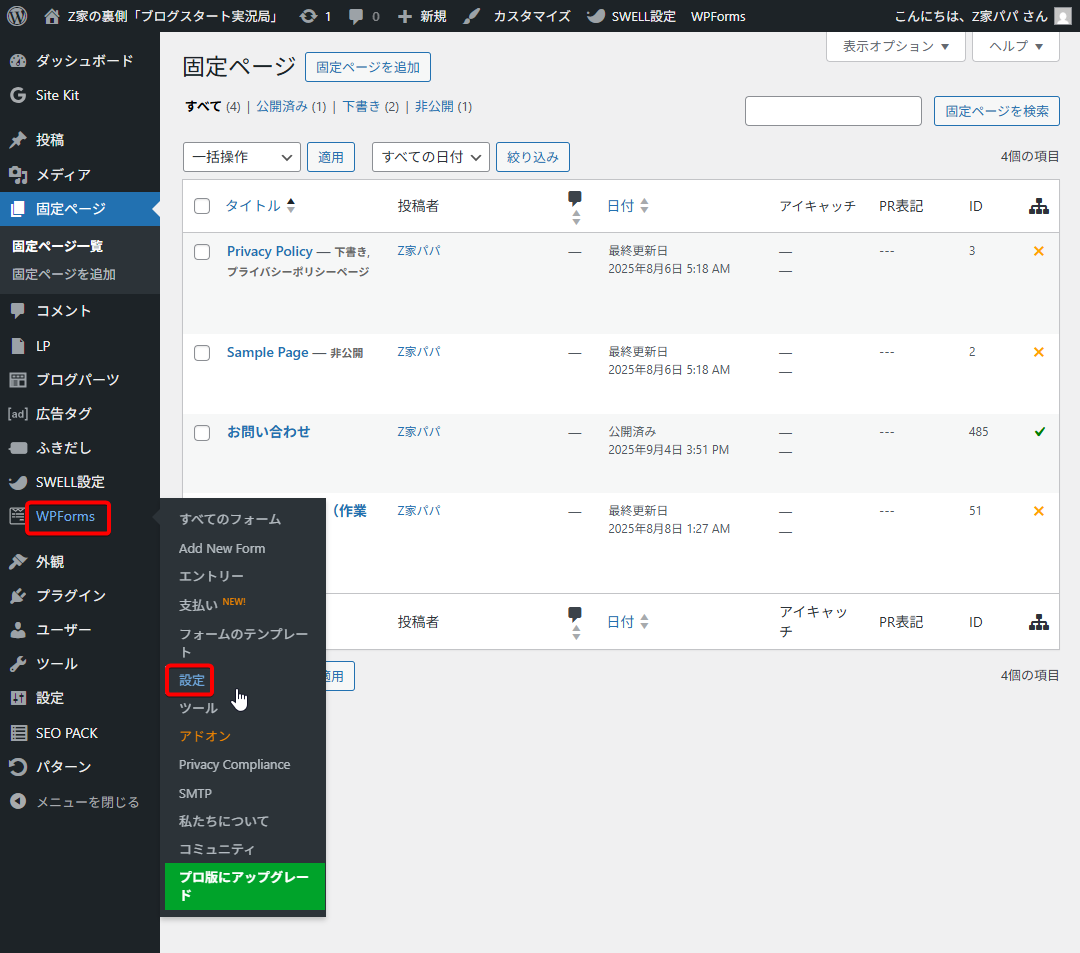Image resolution: width=1080 pixels, height=953 pixels.
Task: Click the 固定ページを追加 button beside heading
Action: (x=367, y=67)
